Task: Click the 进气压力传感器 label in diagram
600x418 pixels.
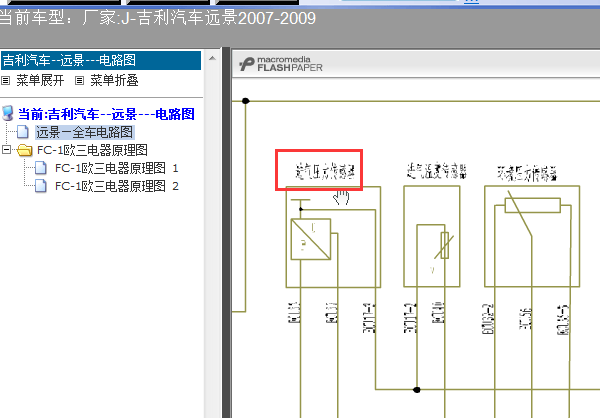Action: tap(325, 171)
